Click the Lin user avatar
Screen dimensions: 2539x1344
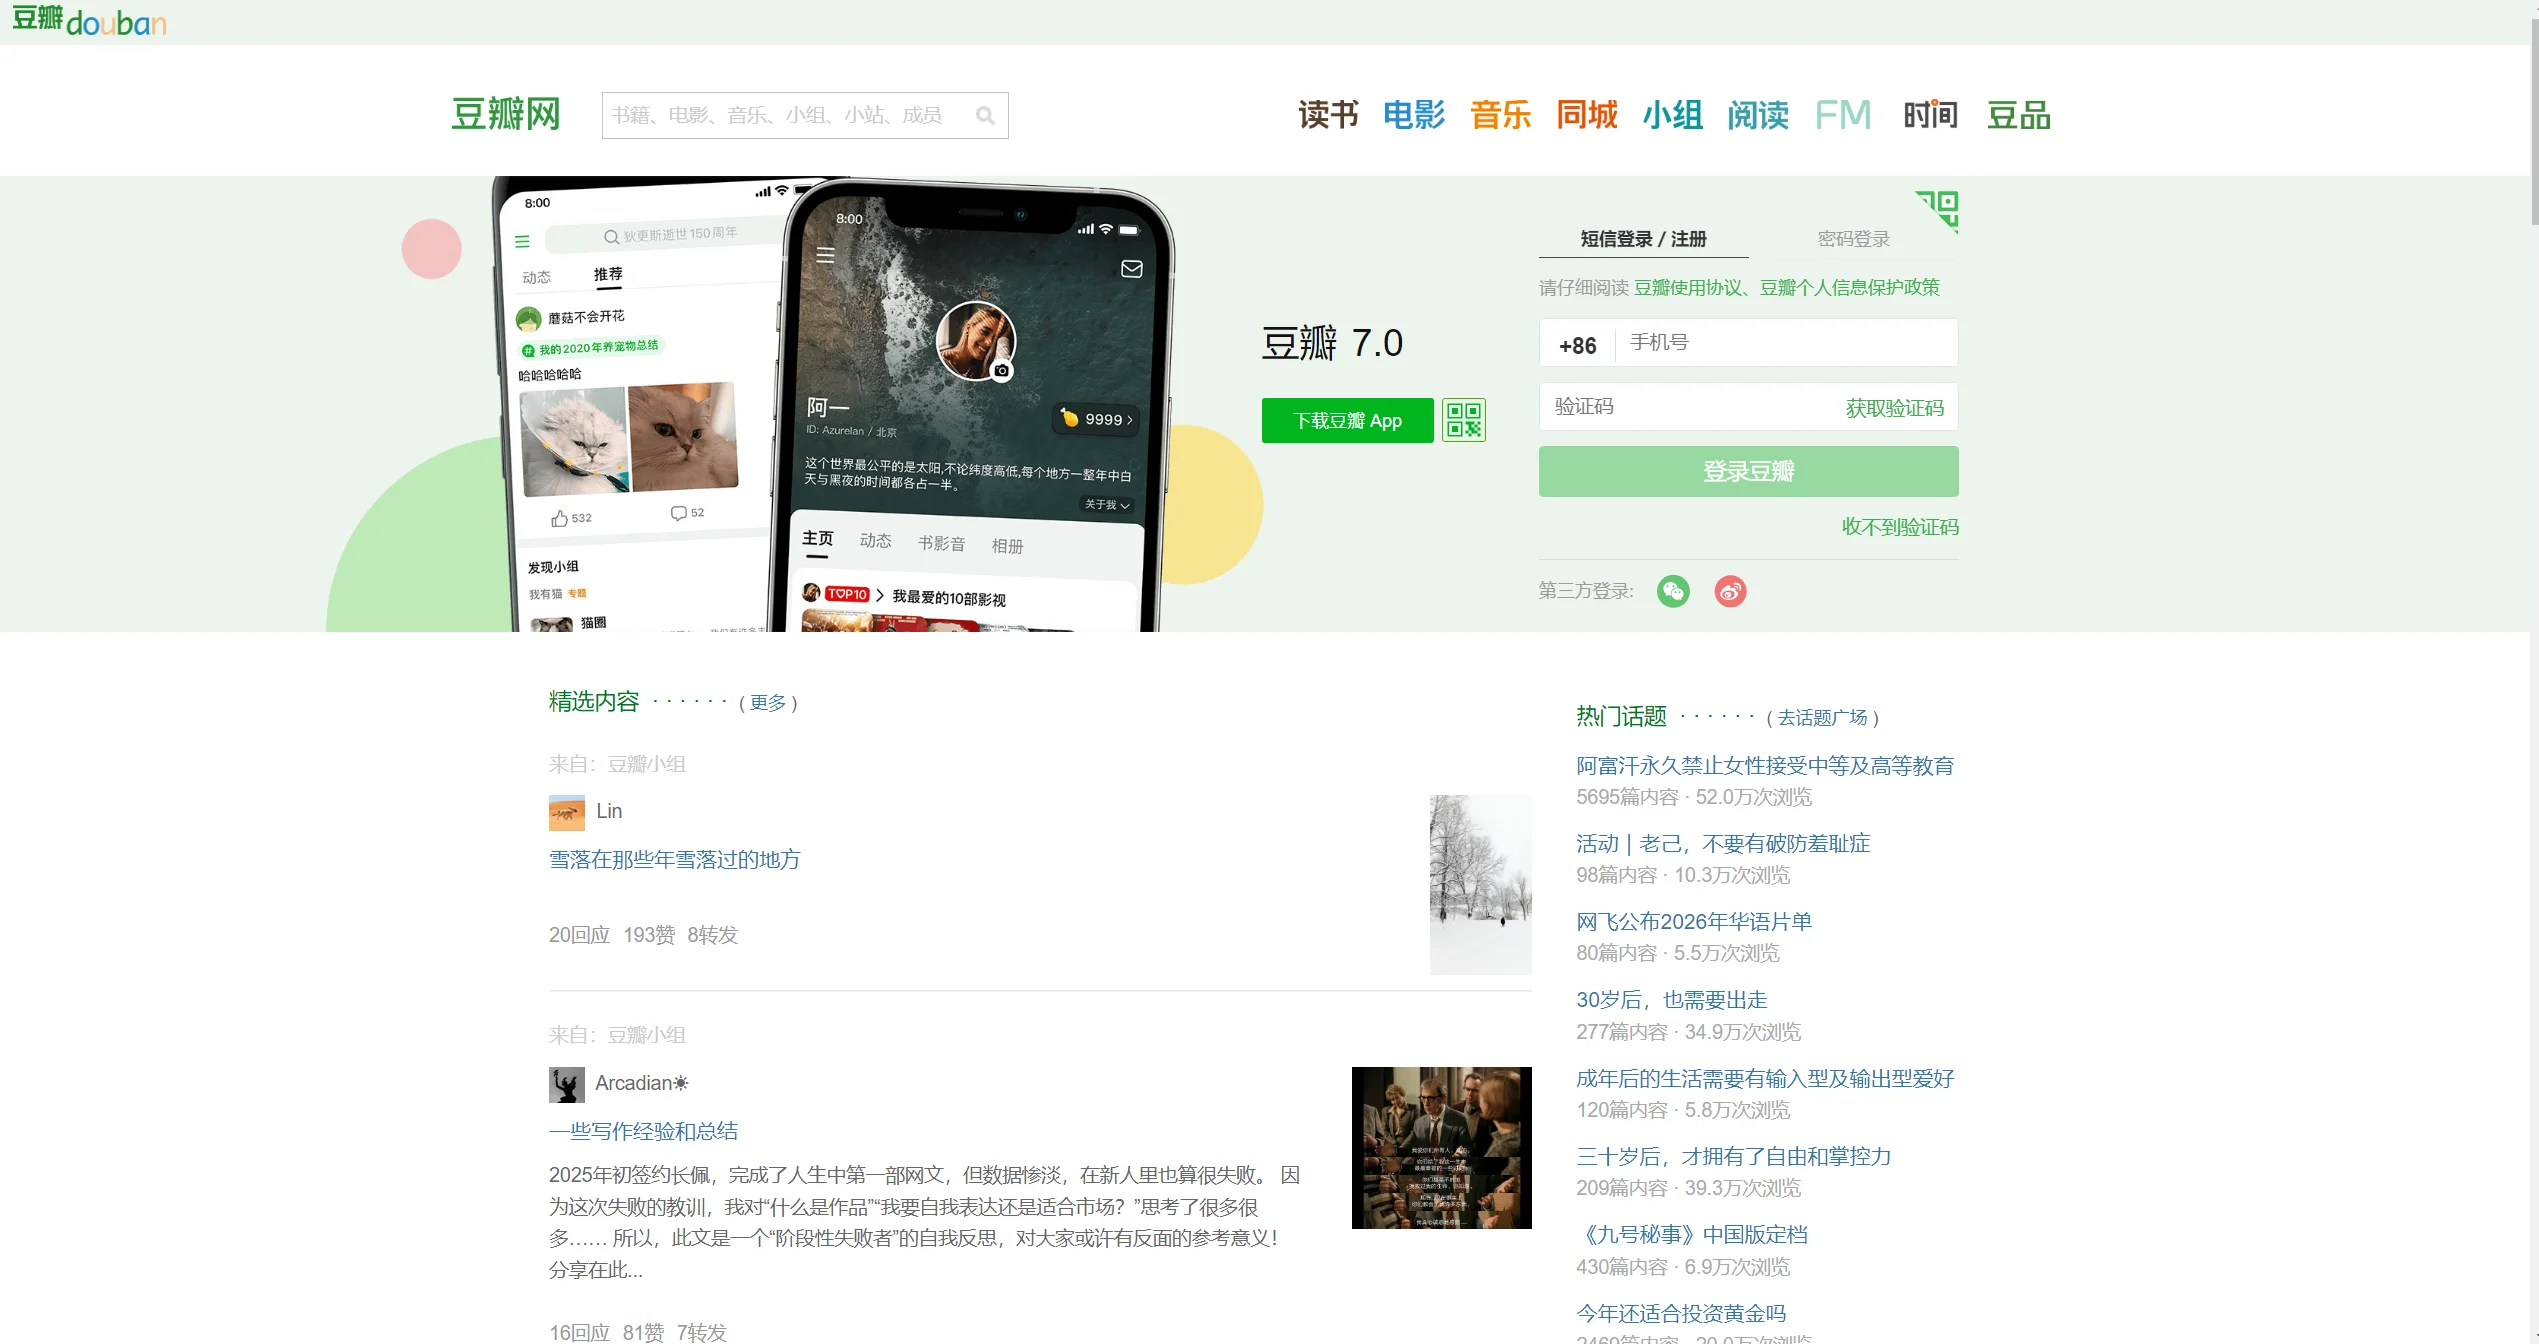tap(566, 812)
